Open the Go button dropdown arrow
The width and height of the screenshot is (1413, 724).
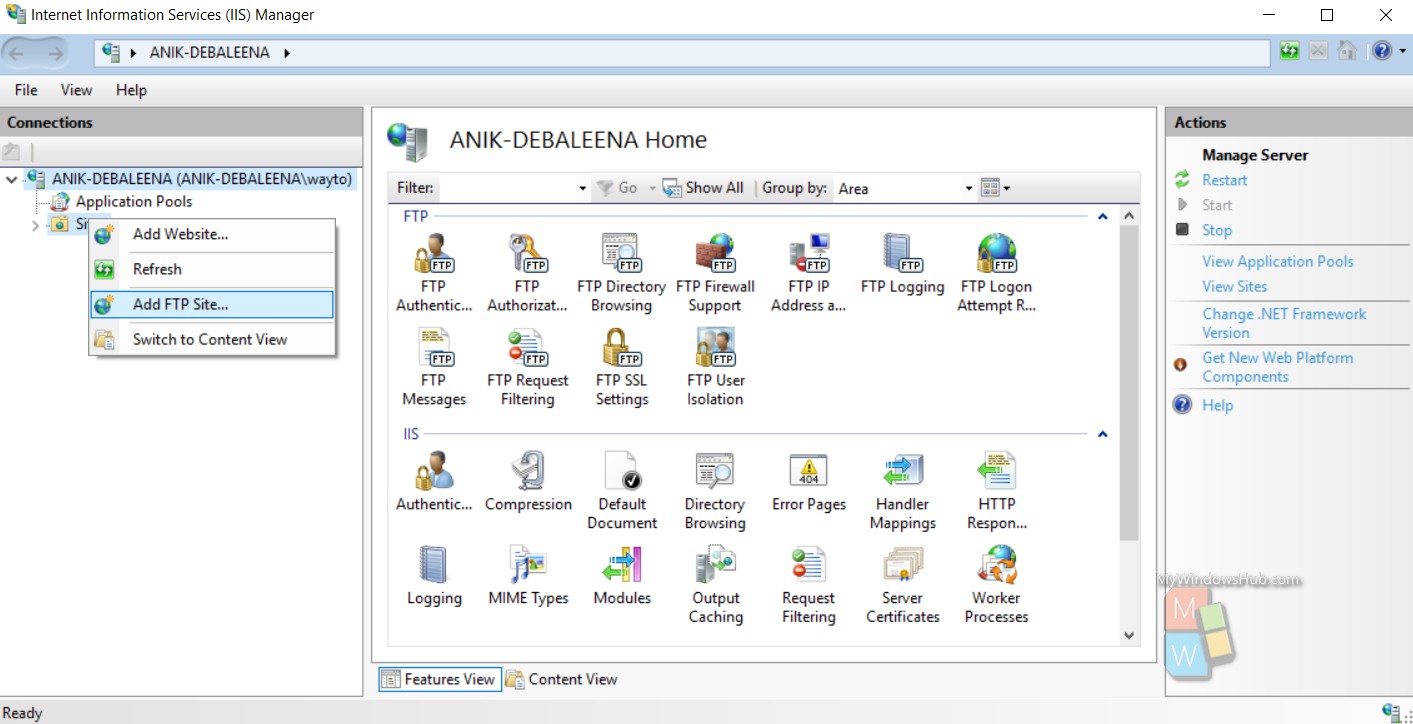point(652,188)
